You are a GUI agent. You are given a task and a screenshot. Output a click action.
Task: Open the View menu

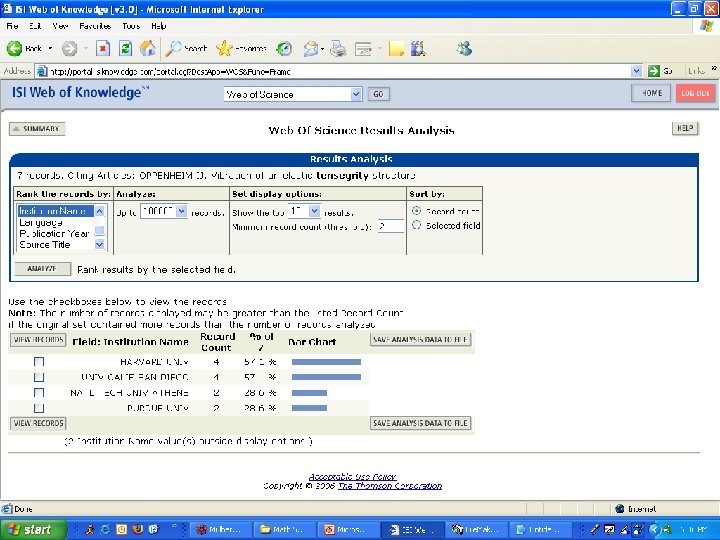[60, 26]
